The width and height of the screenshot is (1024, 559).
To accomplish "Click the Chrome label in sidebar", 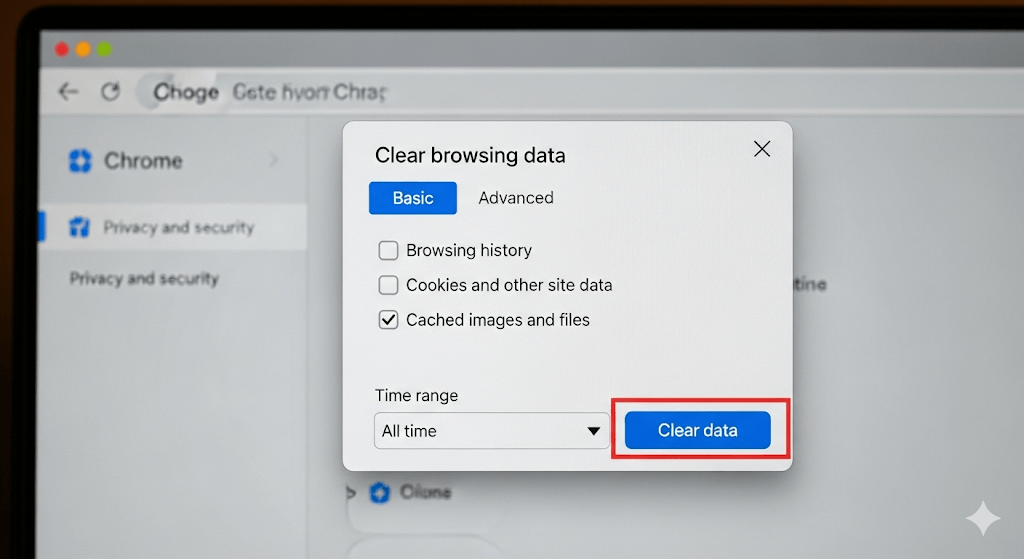I will click(x=143, y=161).
